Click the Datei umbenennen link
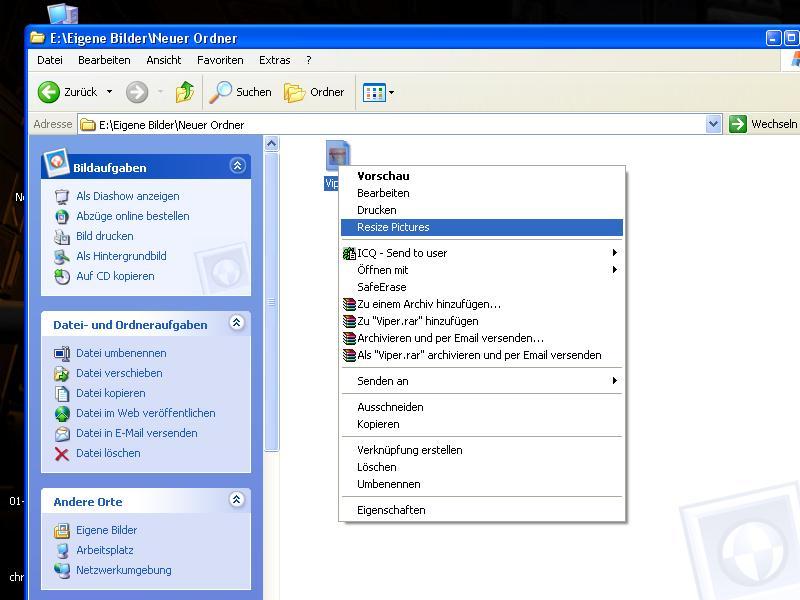This screenshot has height=600, width=800. click(x=121, y=353)
